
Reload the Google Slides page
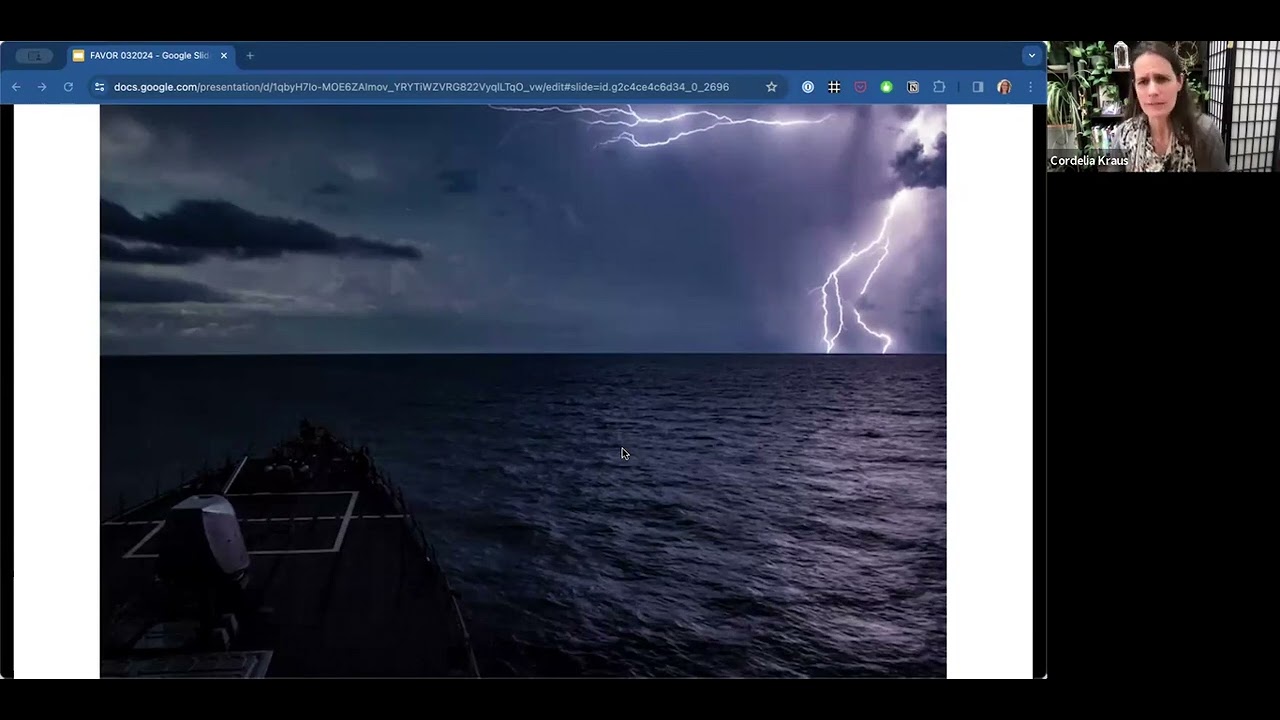click(68, 87)
